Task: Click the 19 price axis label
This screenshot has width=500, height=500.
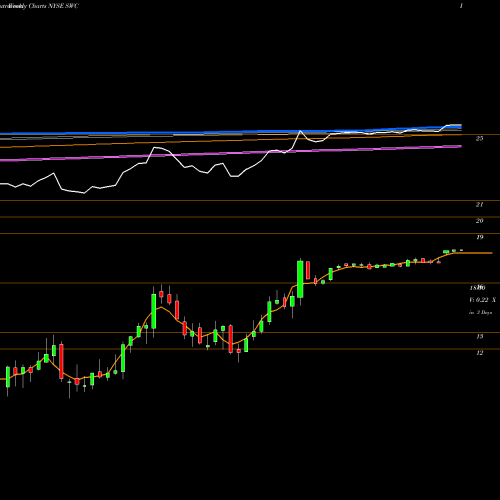Action: point(479,237)
